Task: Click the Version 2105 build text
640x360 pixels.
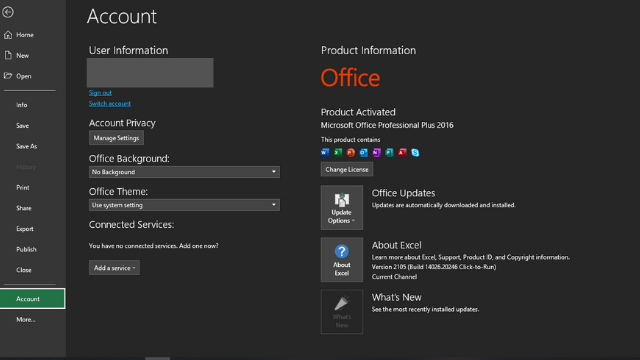Action: 434,267
